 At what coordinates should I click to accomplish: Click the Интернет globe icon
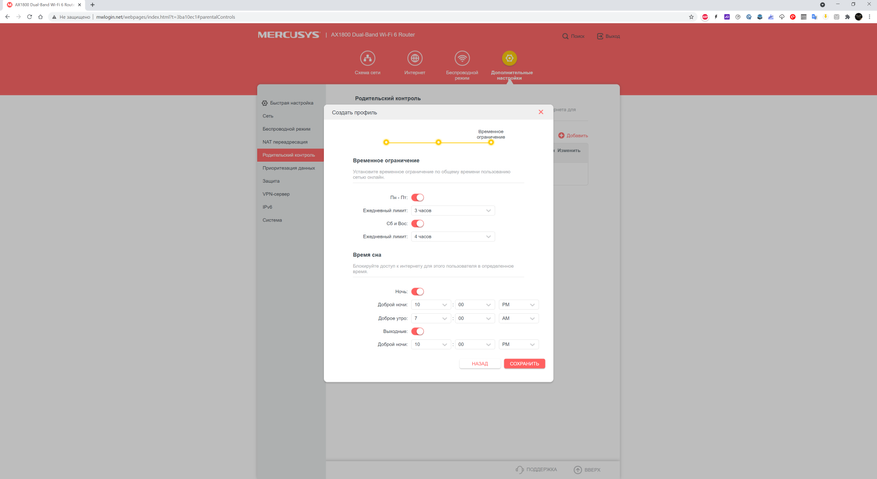[x=415, y=59]
